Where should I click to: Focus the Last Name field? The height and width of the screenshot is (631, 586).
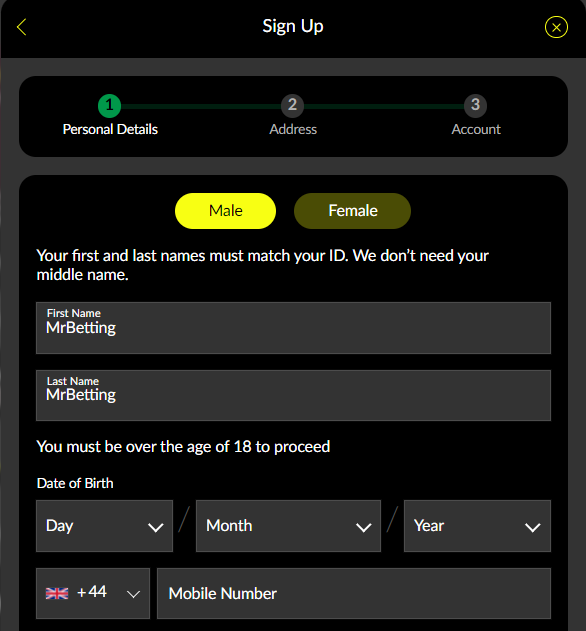click(293, 395)
